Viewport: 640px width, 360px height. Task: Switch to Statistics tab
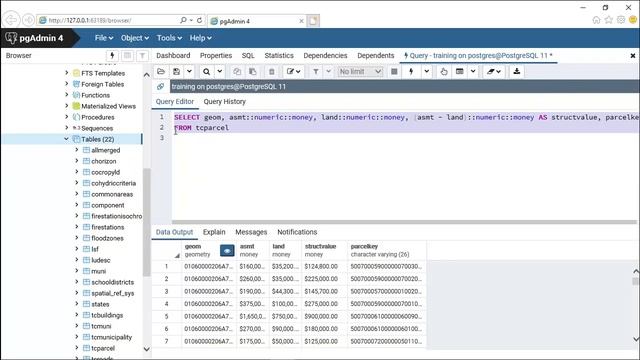click(279, 56)
